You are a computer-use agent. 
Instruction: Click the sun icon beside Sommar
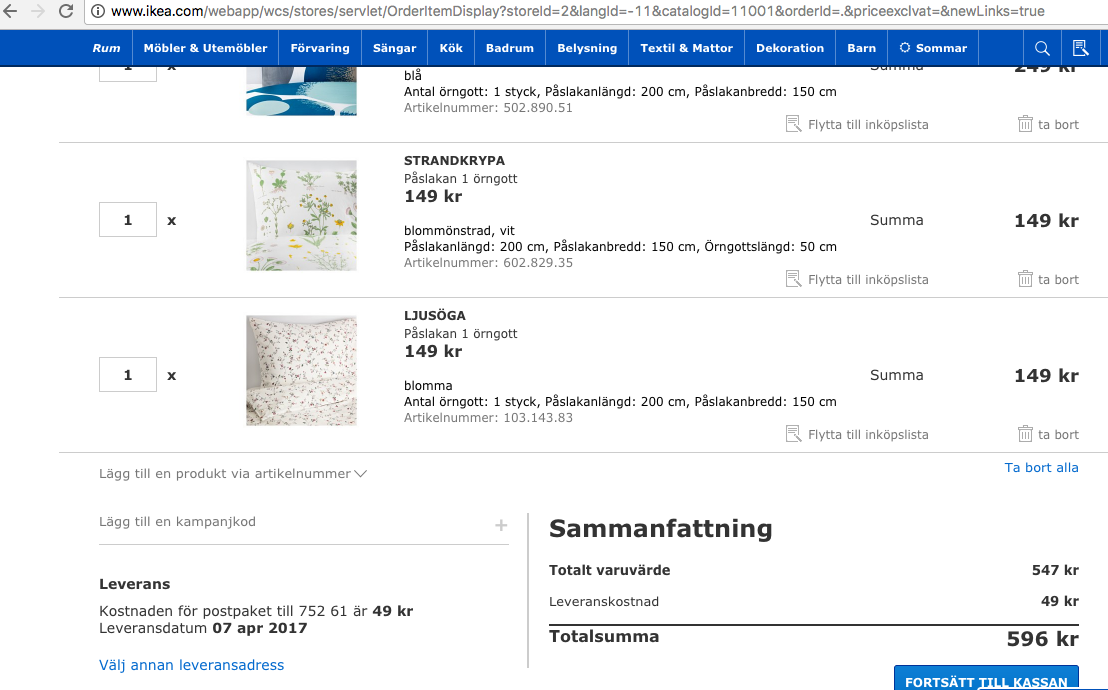coord(904,47)
